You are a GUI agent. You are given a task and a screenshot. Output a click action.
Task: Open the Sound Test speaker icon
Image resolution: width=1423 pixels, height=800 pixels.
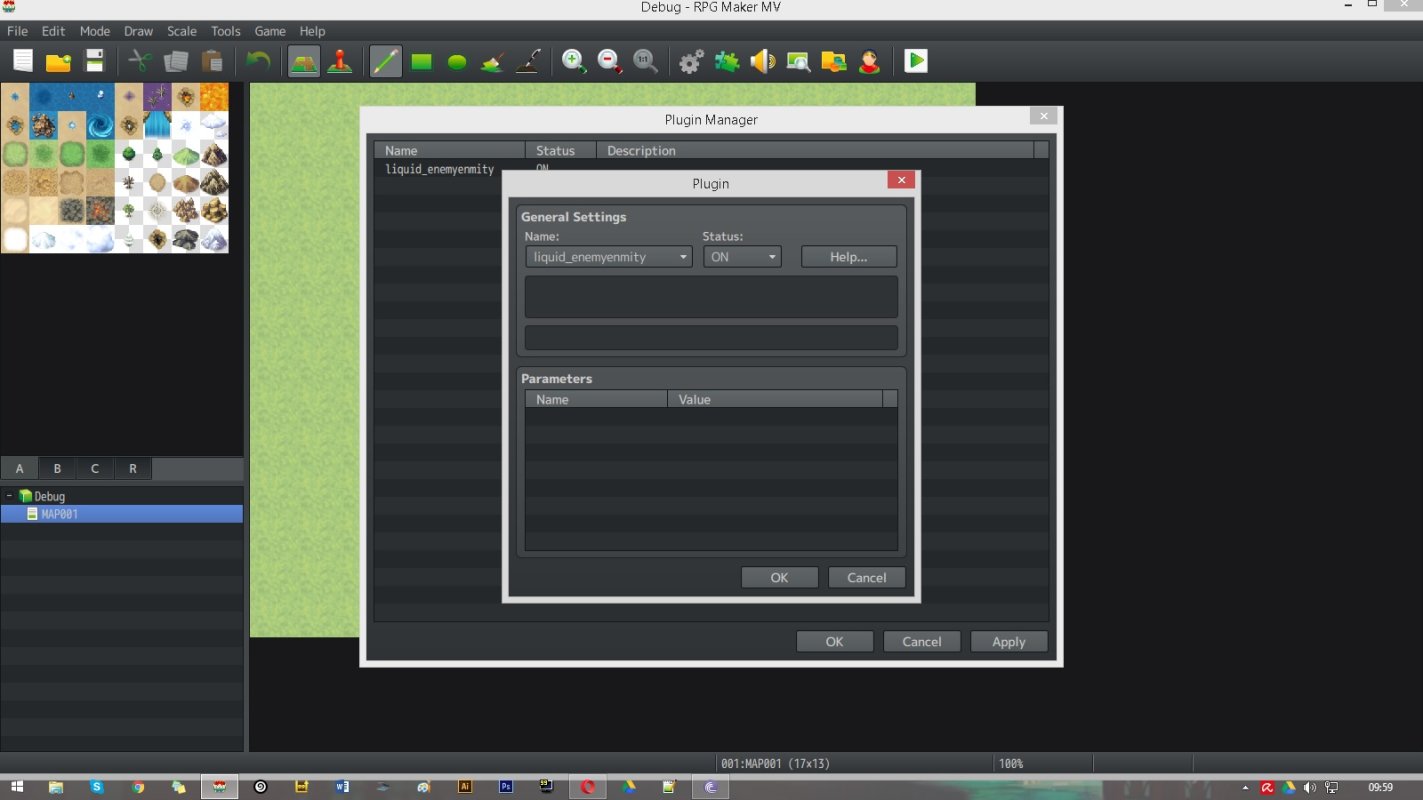(x=763, y=61)
